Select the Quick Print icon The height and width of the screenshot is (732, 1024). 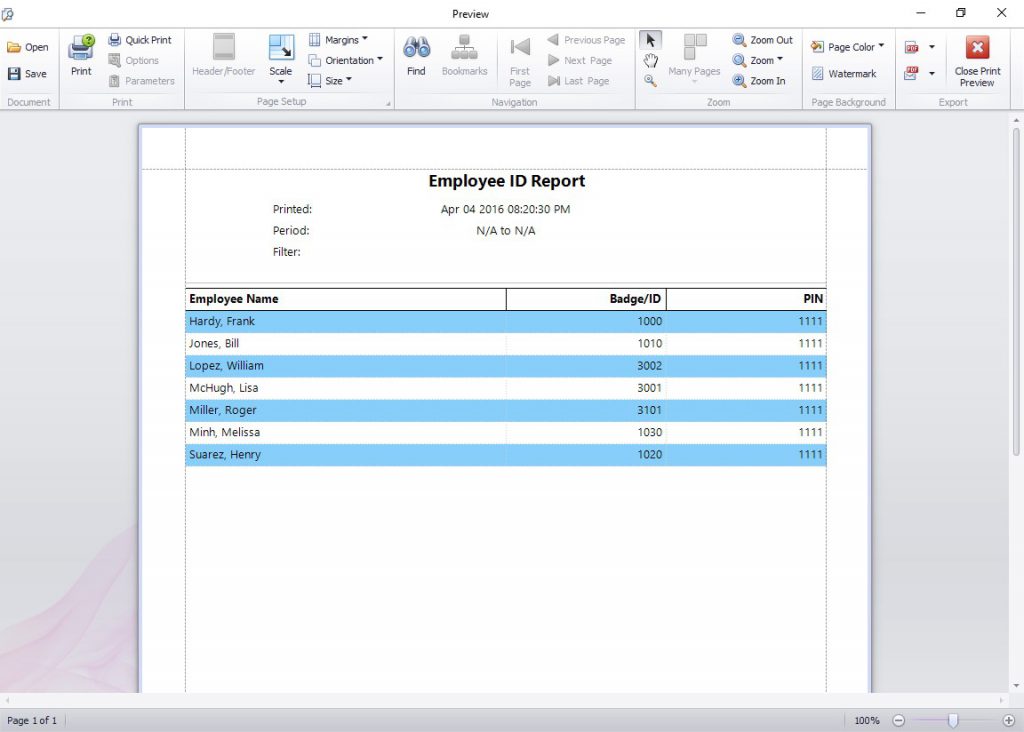(x=112, y=39)
